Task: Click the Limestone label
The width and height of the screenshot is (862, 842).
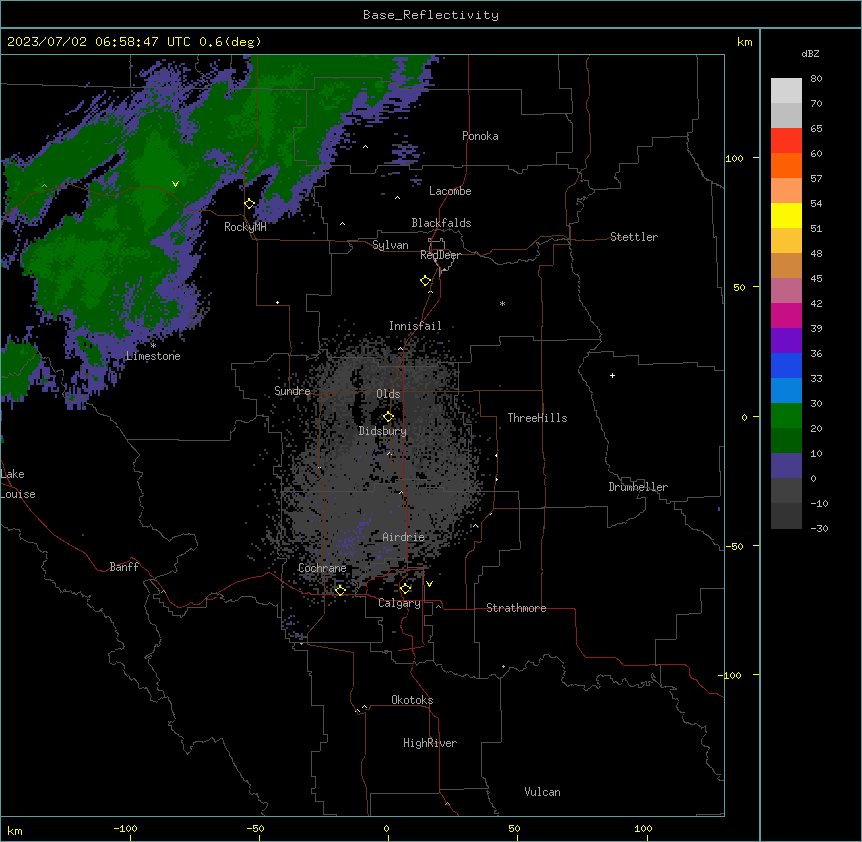Action: tap(153, 356)
